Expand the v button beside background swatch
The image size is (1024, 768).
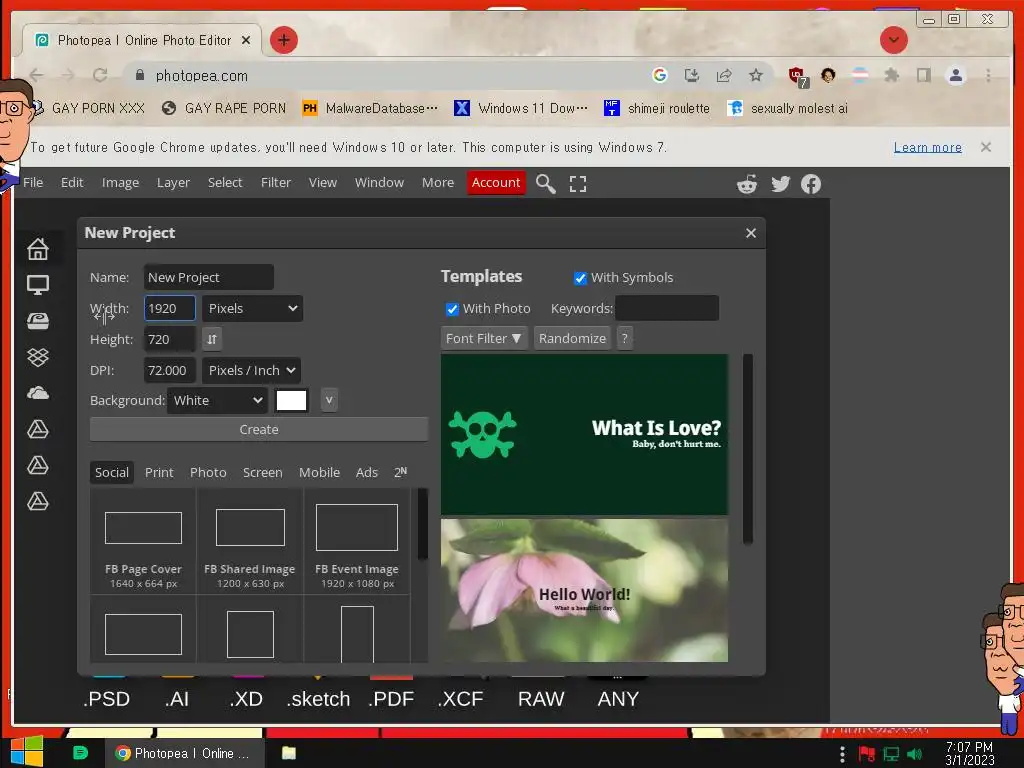[329, 400]
